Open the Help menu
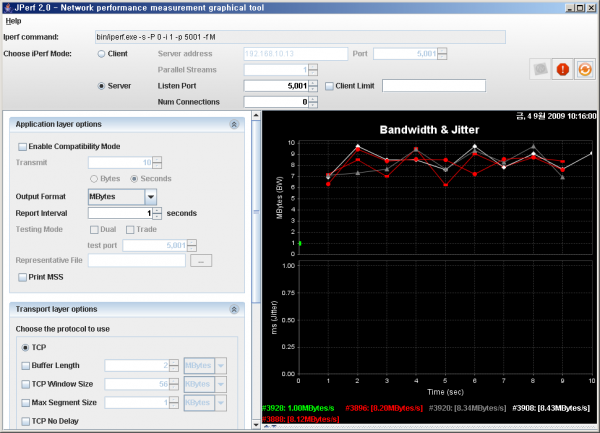This screenshot has width=600, height=433. tap(13, 21)
